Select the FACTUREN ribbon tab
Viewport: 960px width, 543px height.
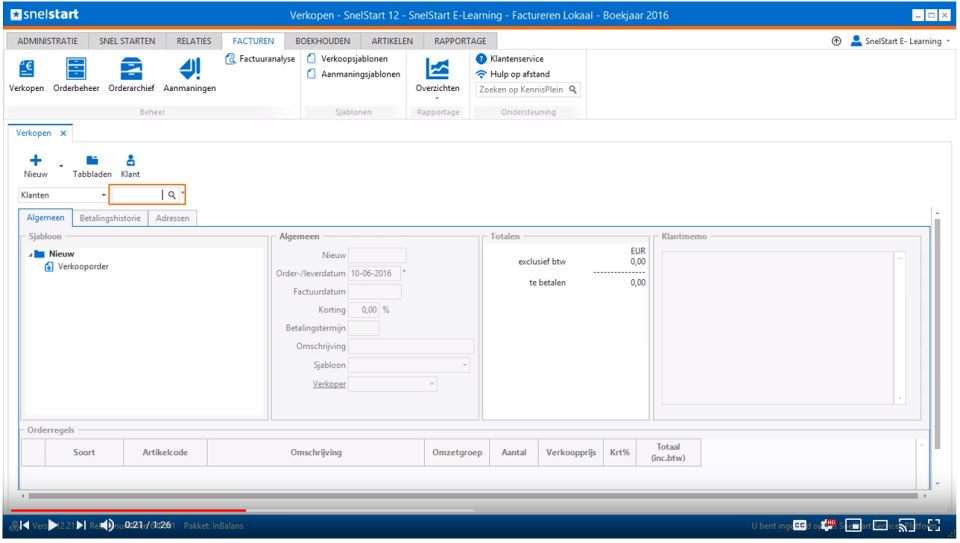[253, 41]
